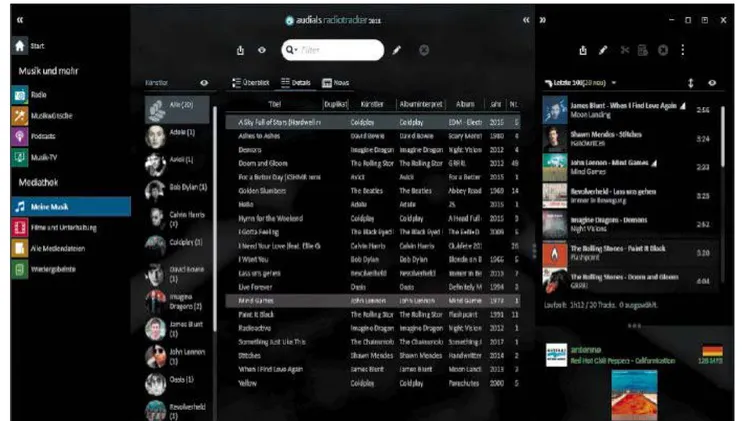
Task: Open the Podcasts icon
Action: point(20,136)
